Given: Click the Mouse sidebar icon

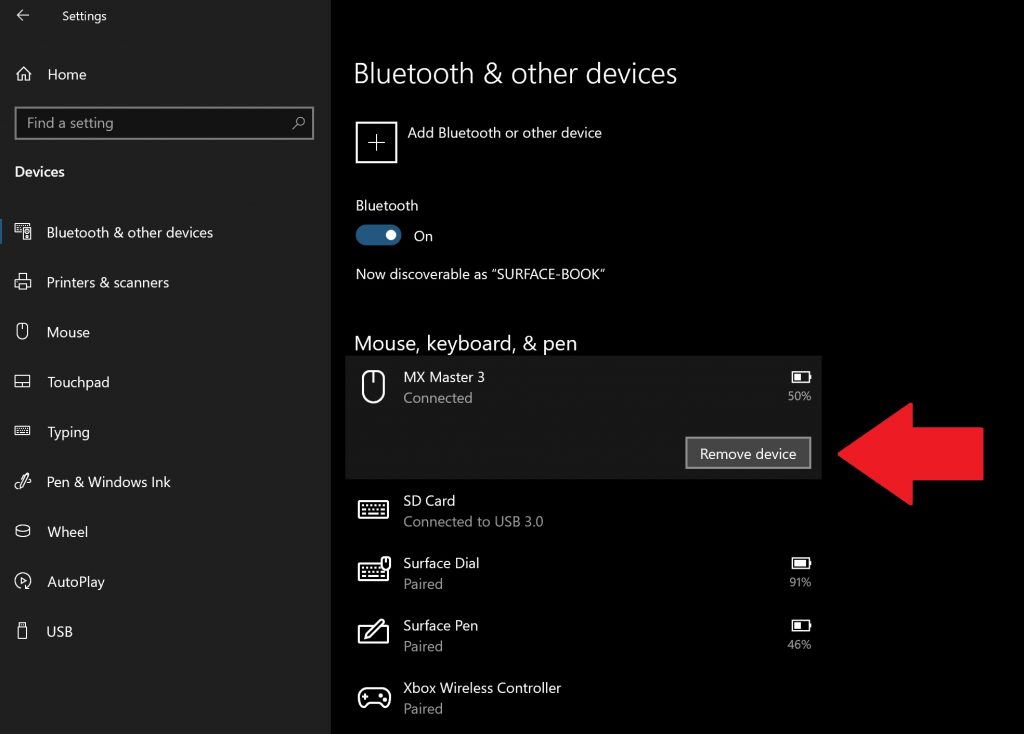Looking at the screenshot, I should point(22,332).
